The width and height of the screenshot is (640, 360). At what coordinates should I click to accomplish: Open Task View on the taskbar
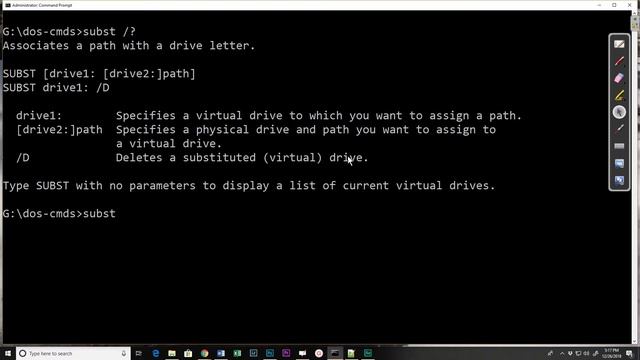[x=139, y=353]
